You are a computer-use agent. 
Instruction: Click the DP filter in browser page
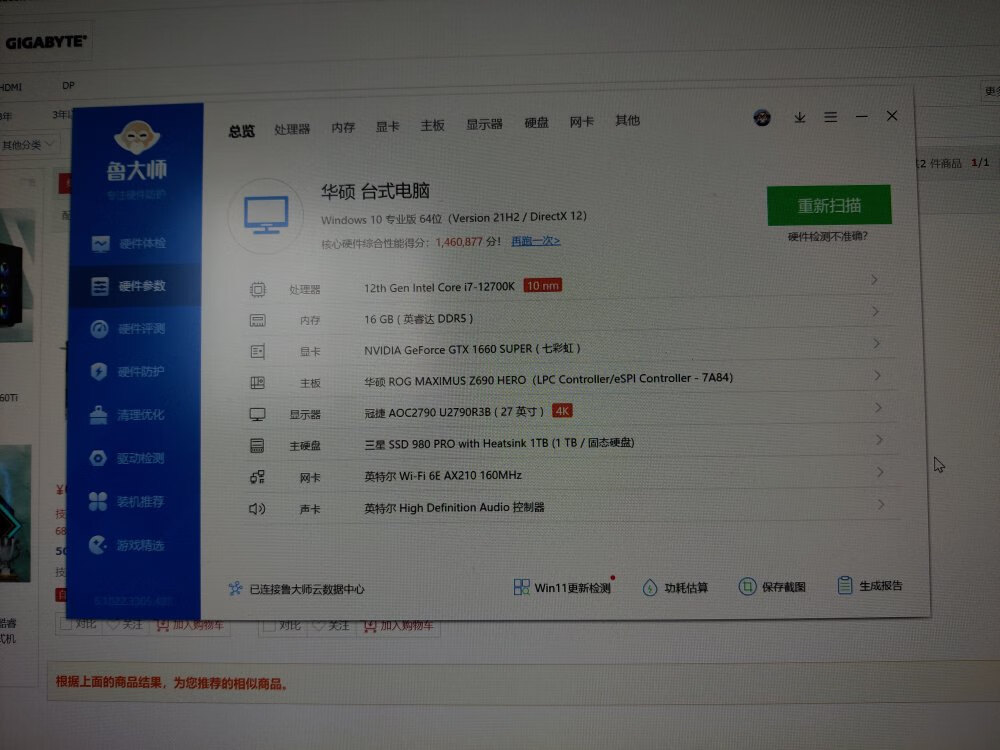pyautogui.click(x=68, y=85)
